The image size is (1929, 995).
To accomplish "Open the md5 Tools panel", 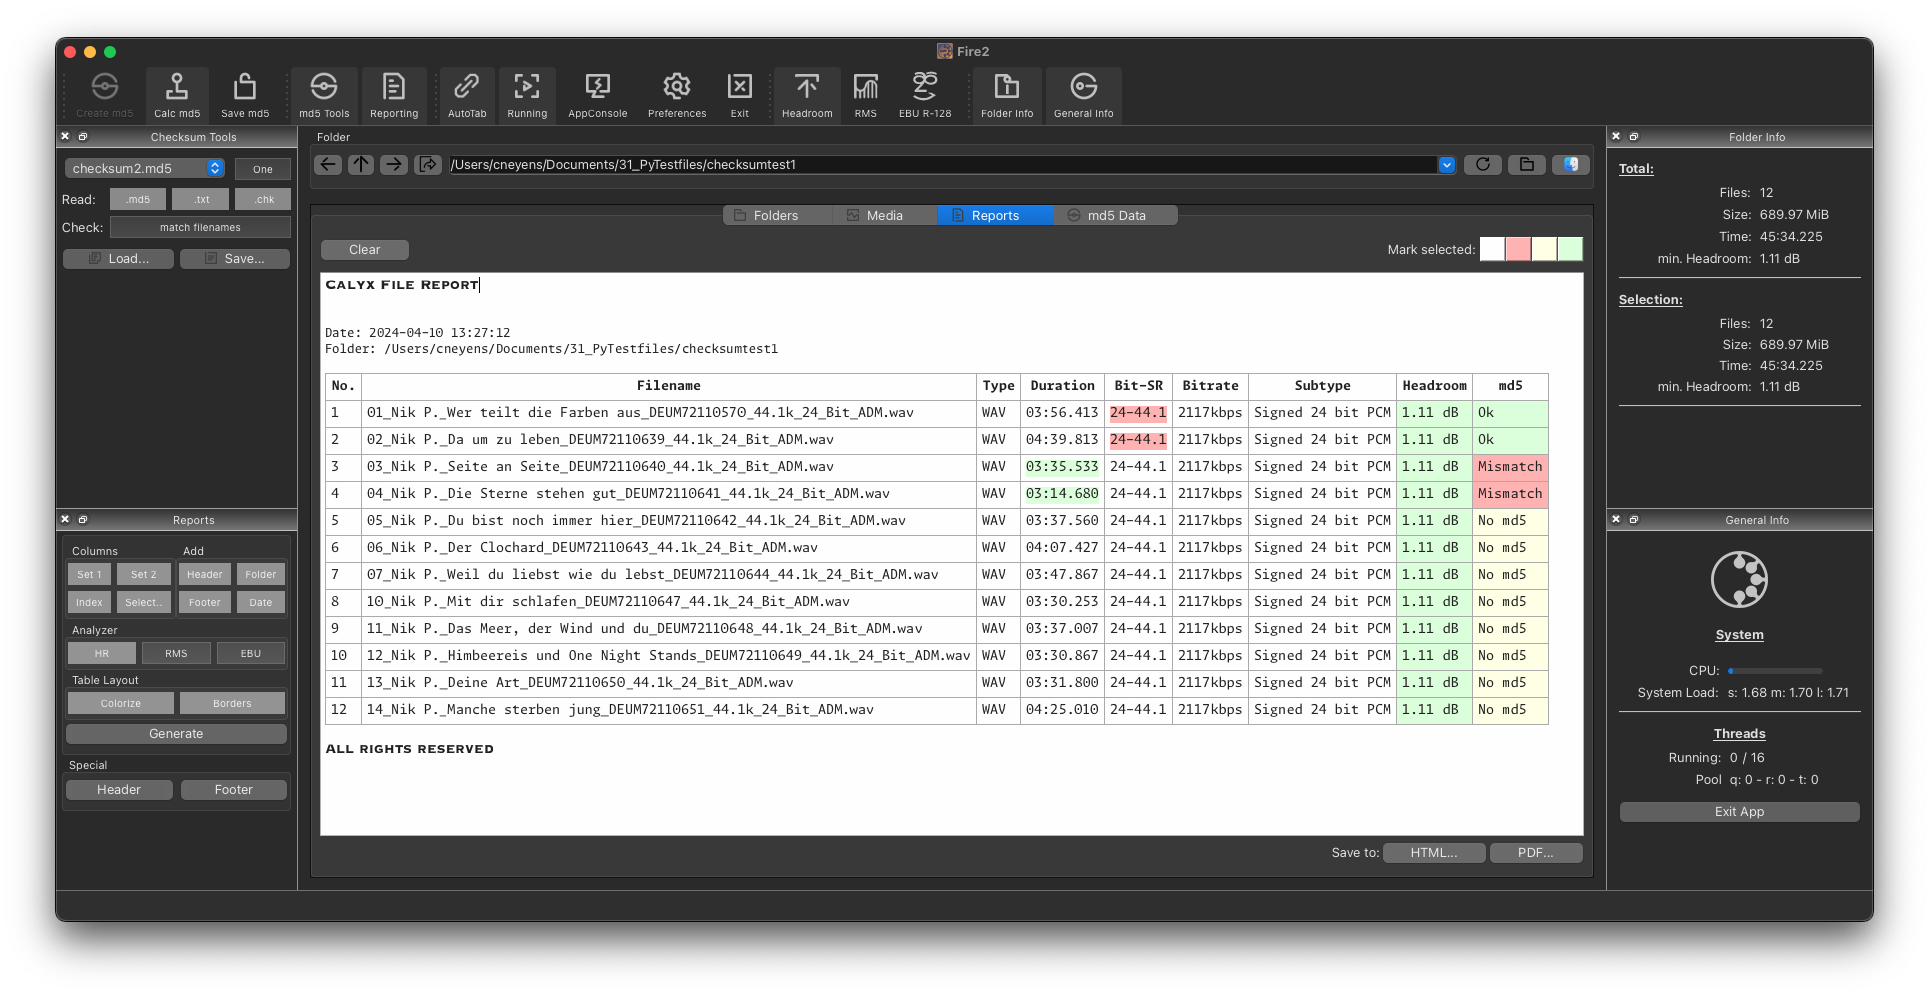I will [x=323, y=95].
